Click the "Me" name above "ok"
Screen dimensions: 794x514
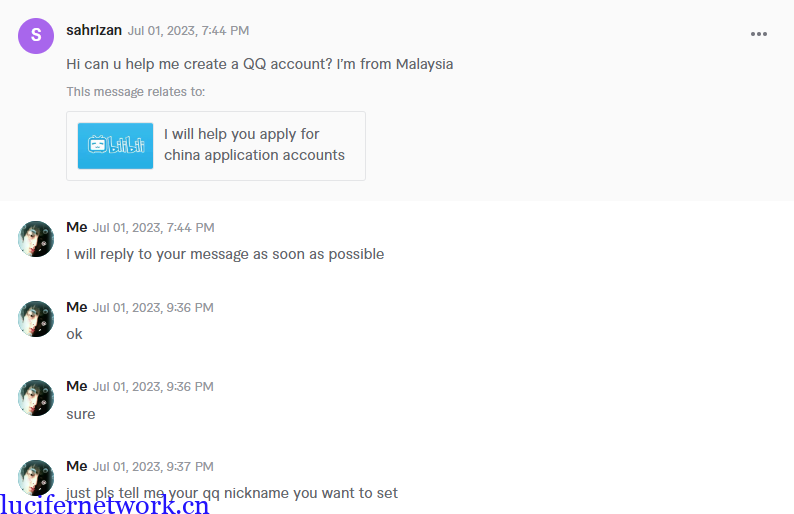pyautogui.click(x=77, y=307)
